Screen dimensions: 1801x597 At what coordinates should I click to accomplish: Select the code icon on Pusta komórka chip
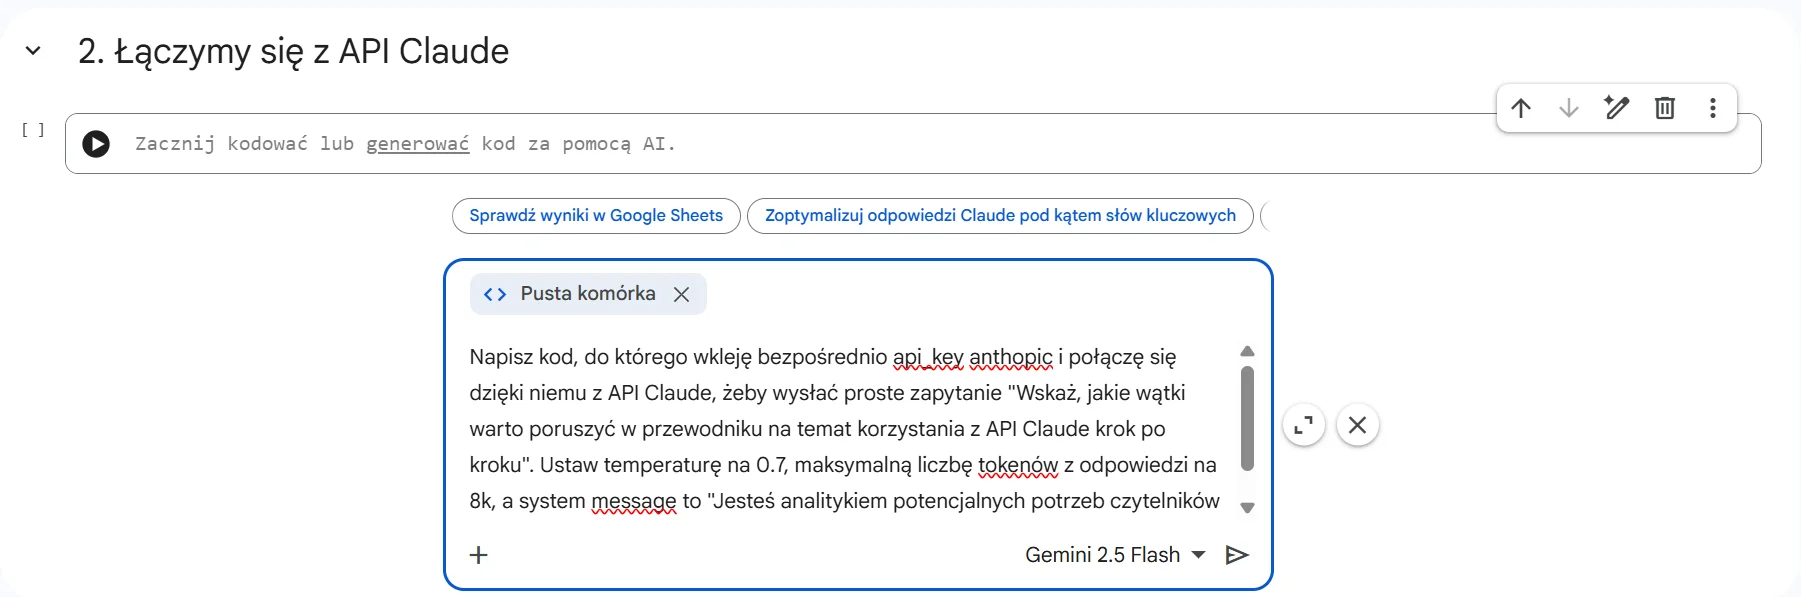pyautogui.click(x=494, y=293)
